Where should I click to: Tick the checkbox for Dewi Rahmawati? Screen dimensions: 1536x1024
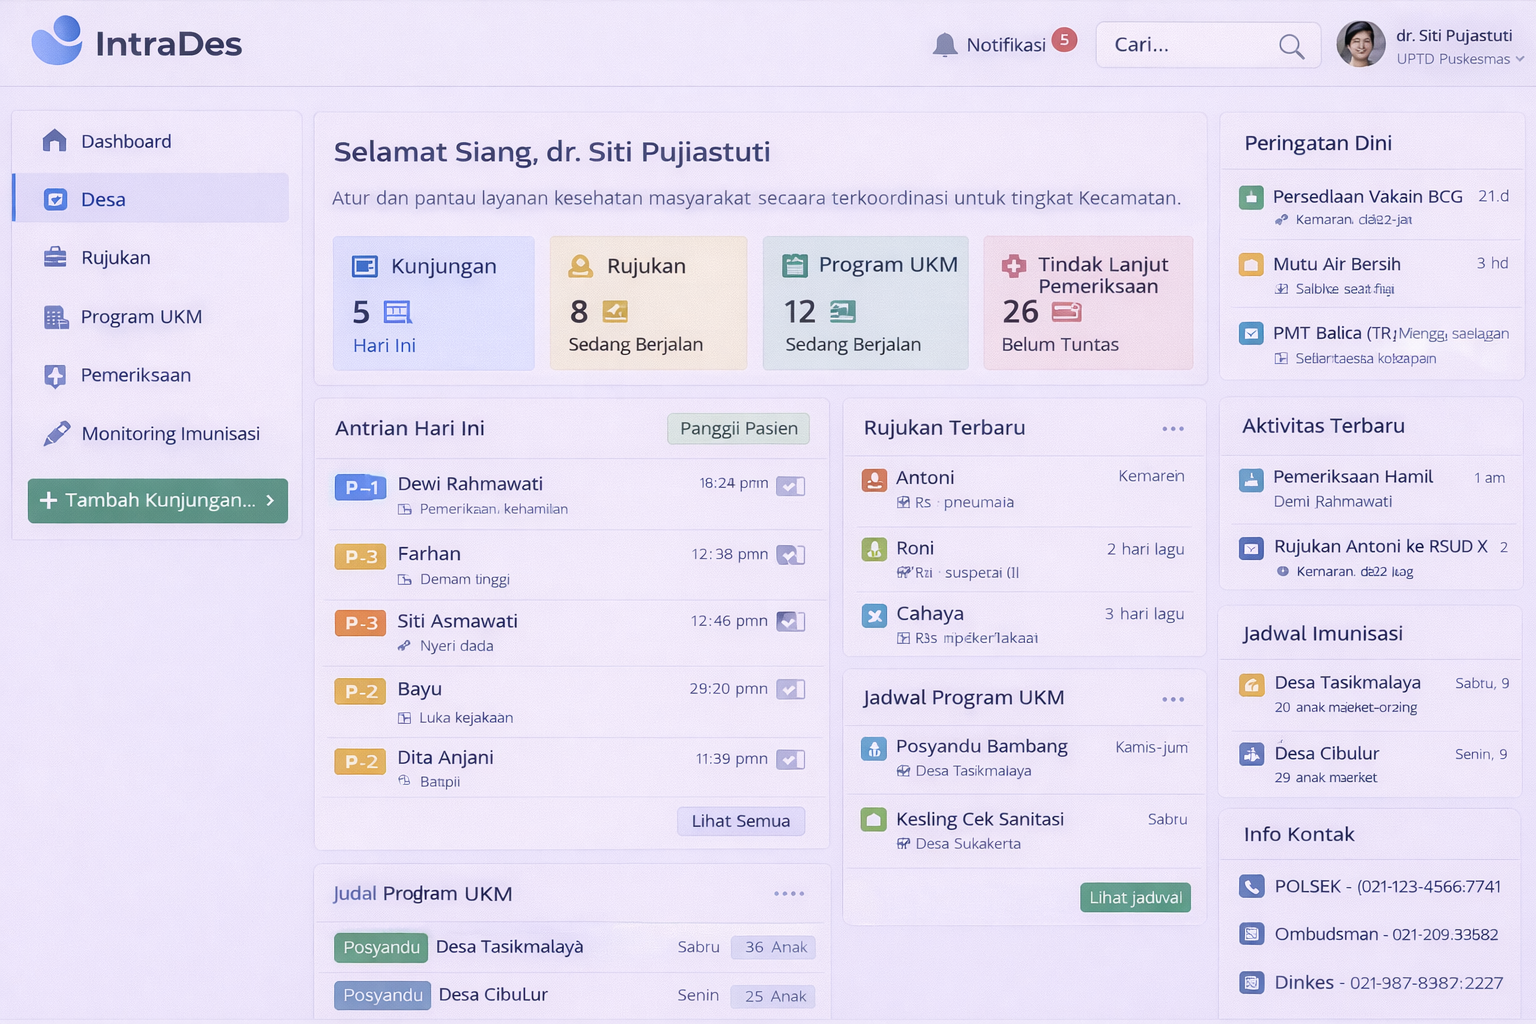click(790, 486)
